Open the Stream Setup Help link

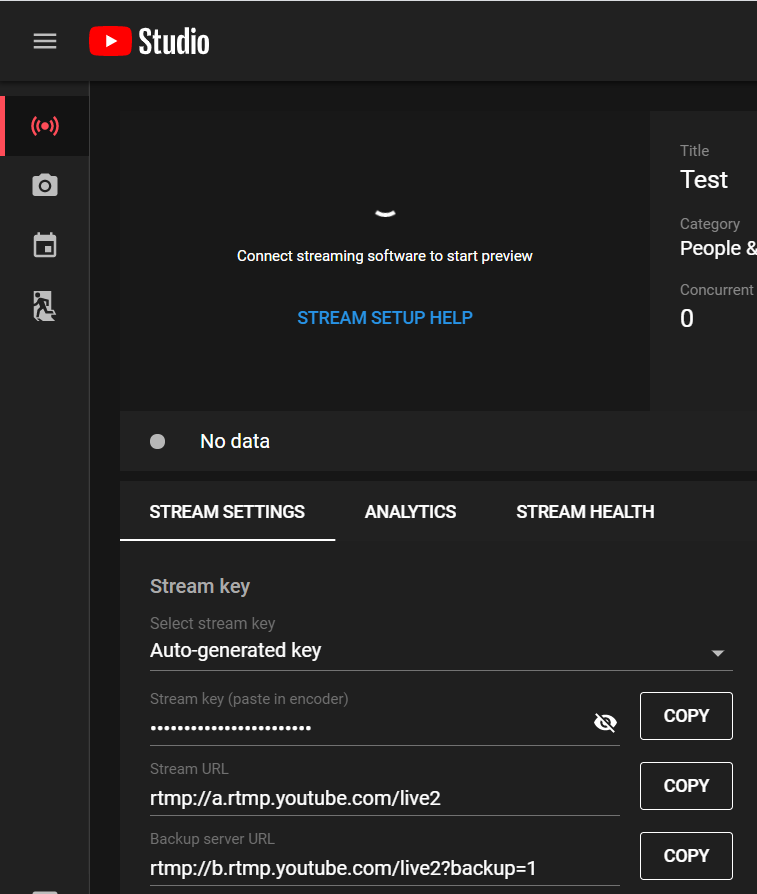click(385, 318)
